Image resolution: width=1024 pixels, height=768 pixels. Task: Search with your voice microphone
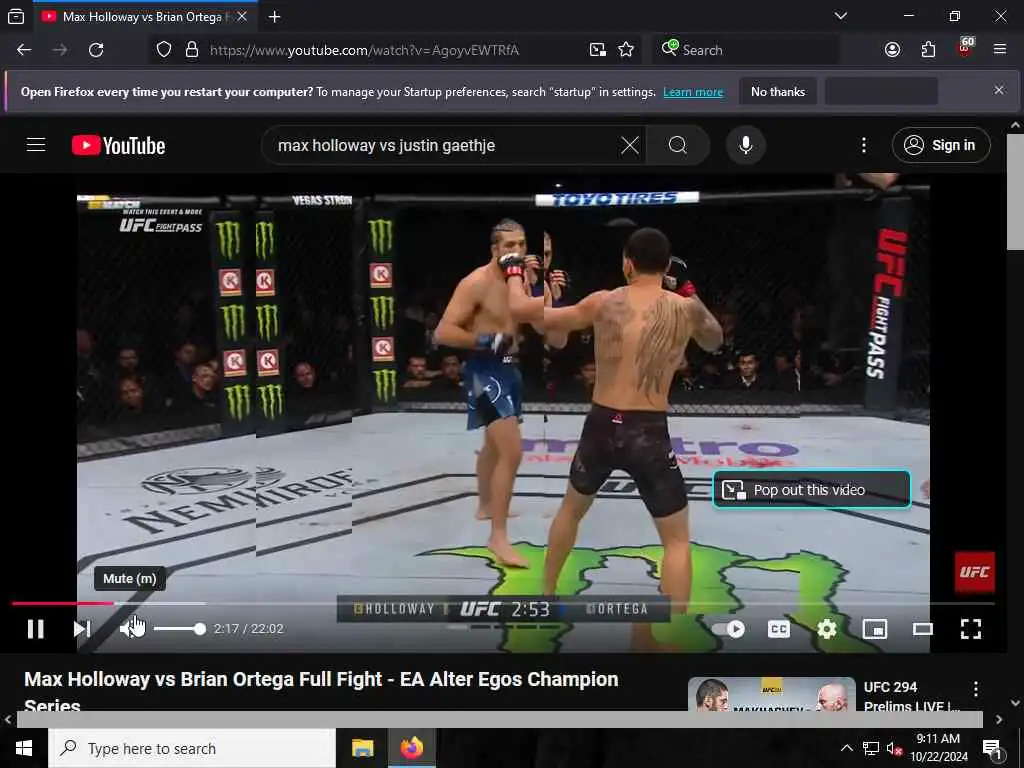click(x=746, y=145)
